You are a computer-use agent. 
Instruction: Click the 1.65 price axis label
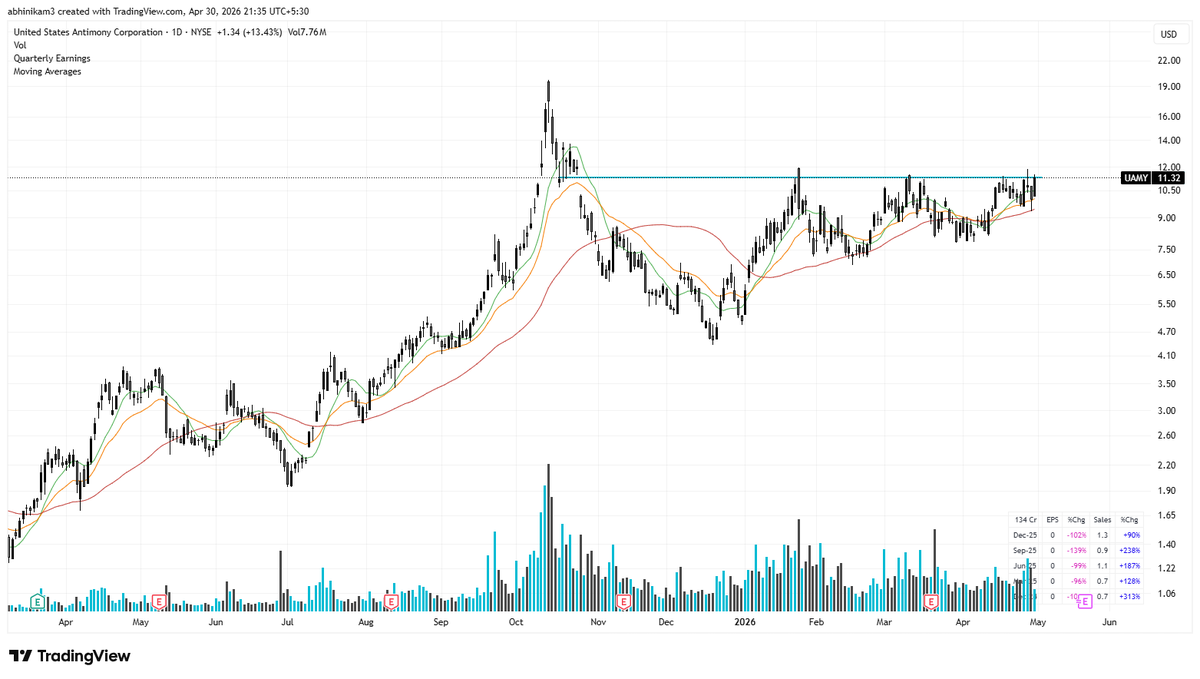pos(1168,515)
